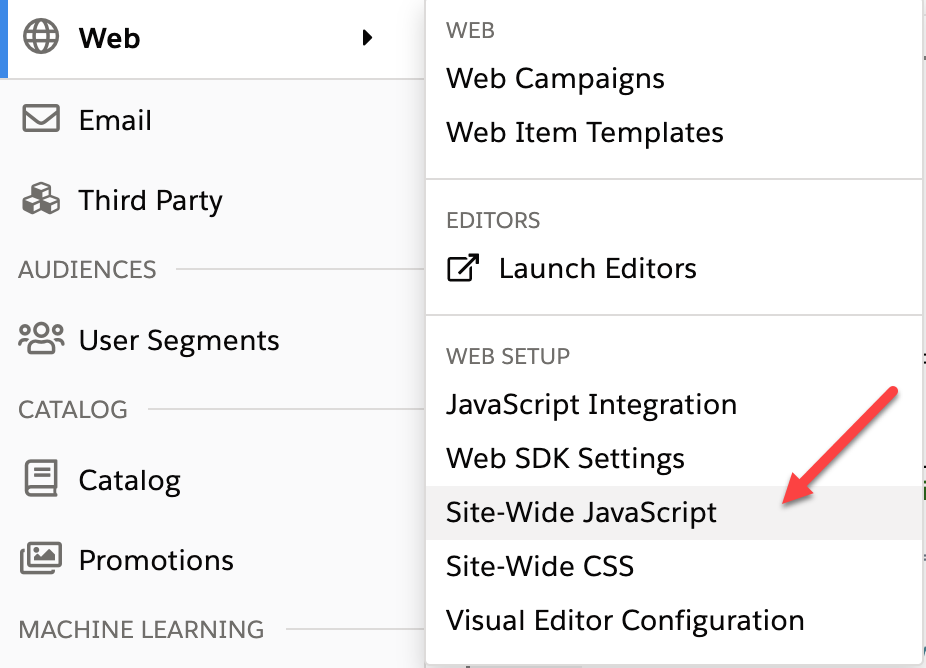Image resolution: width=926 pixels, height=668 pixels.
Task: Select the Third Party channel label
Action: tap(151, 201)
